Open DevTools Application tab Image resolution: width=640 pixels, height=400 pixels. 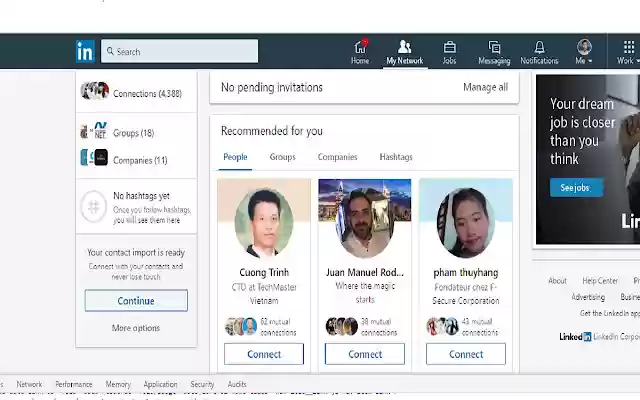tap(160, 384)
